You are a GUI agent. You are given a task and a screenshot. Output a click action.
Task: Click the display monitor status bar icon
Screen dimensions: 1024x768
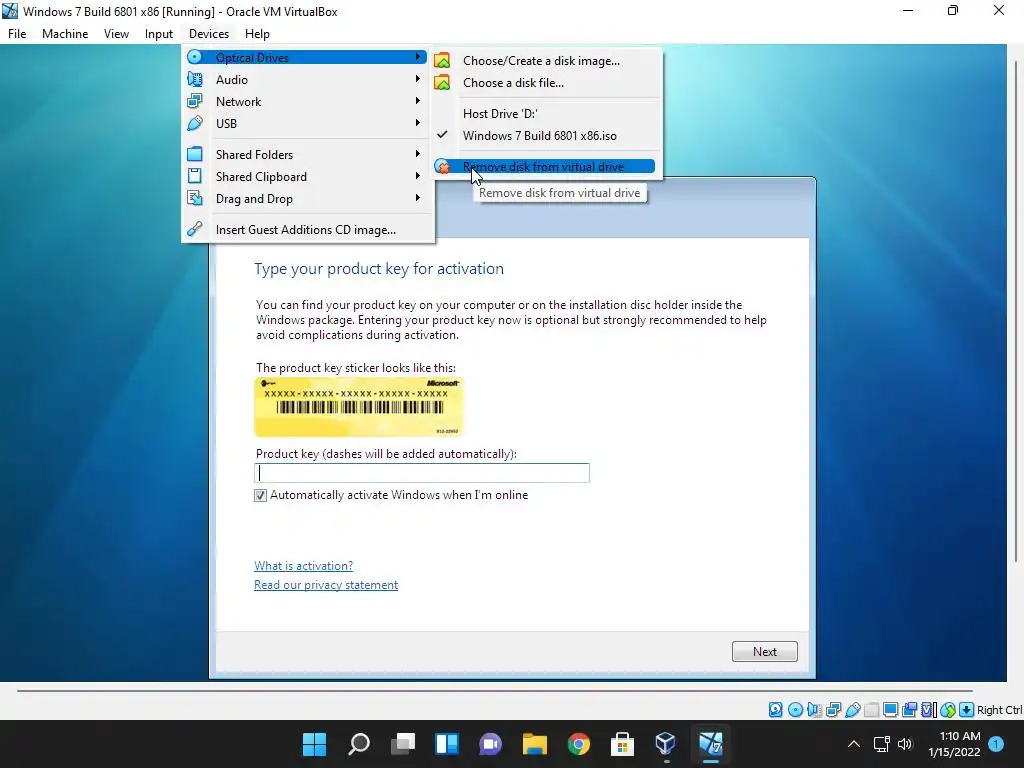tap(890, 709)
